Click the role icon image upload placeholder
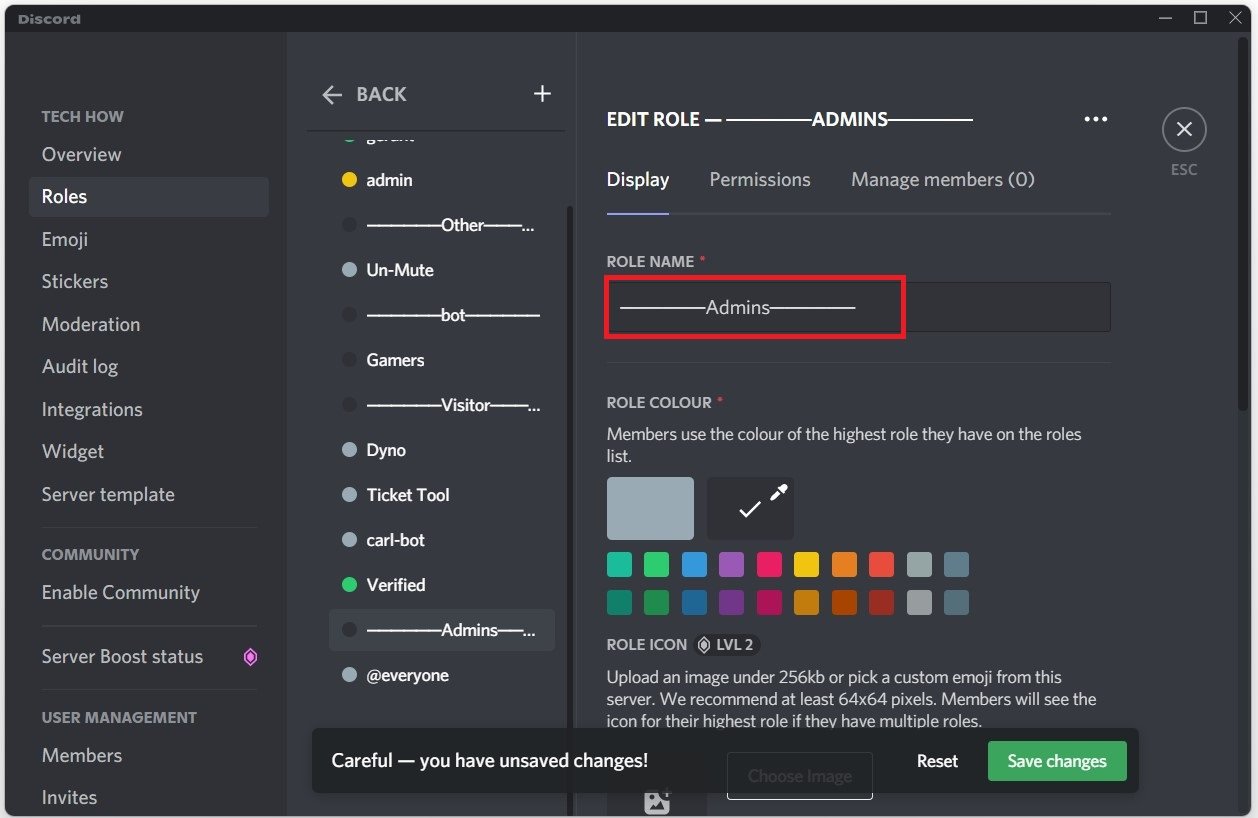1258x818 pixels. coord(657,800)
